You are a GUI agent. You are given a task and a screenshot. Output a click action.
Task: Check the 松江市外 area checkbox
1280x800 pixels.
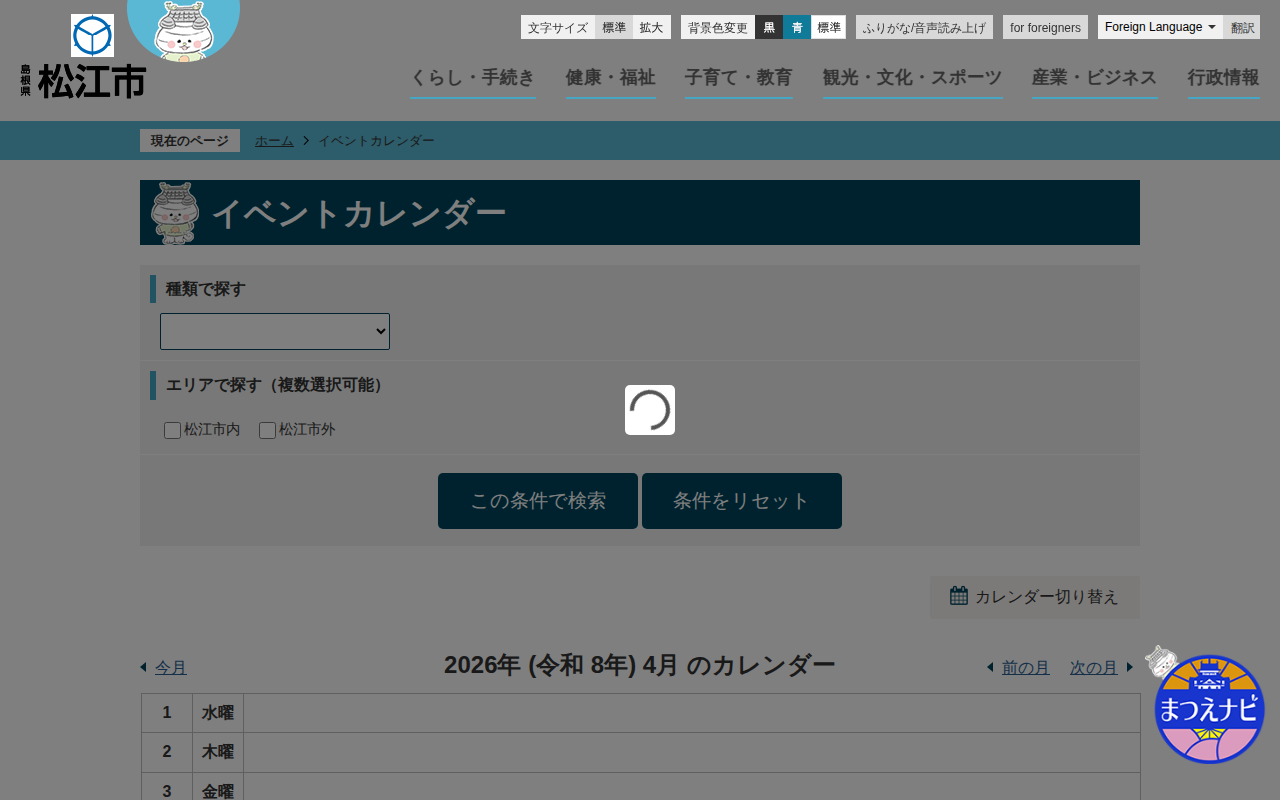pos(267,430)
